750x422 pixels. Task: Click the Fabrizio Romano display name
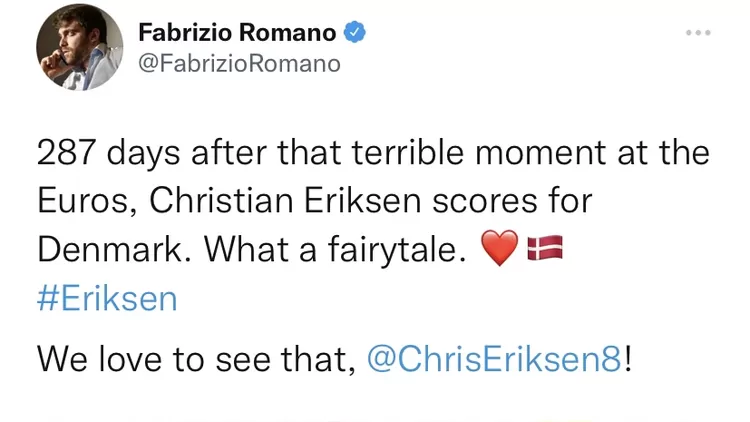click(x=236, y=32)
